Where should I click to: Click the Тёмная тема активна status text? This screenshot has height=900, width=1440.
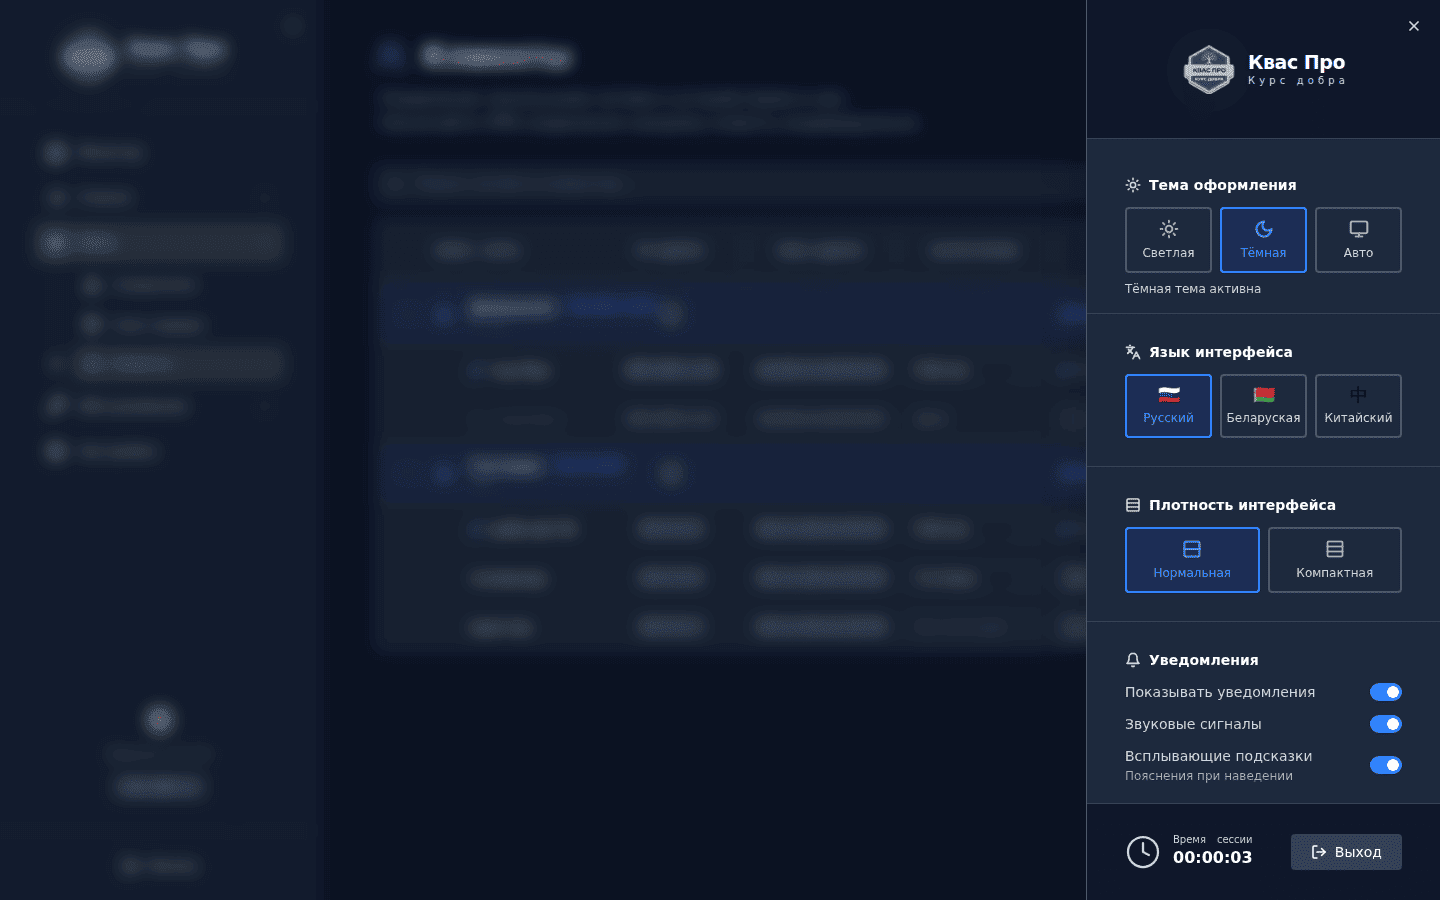(x=1193, y=289)
